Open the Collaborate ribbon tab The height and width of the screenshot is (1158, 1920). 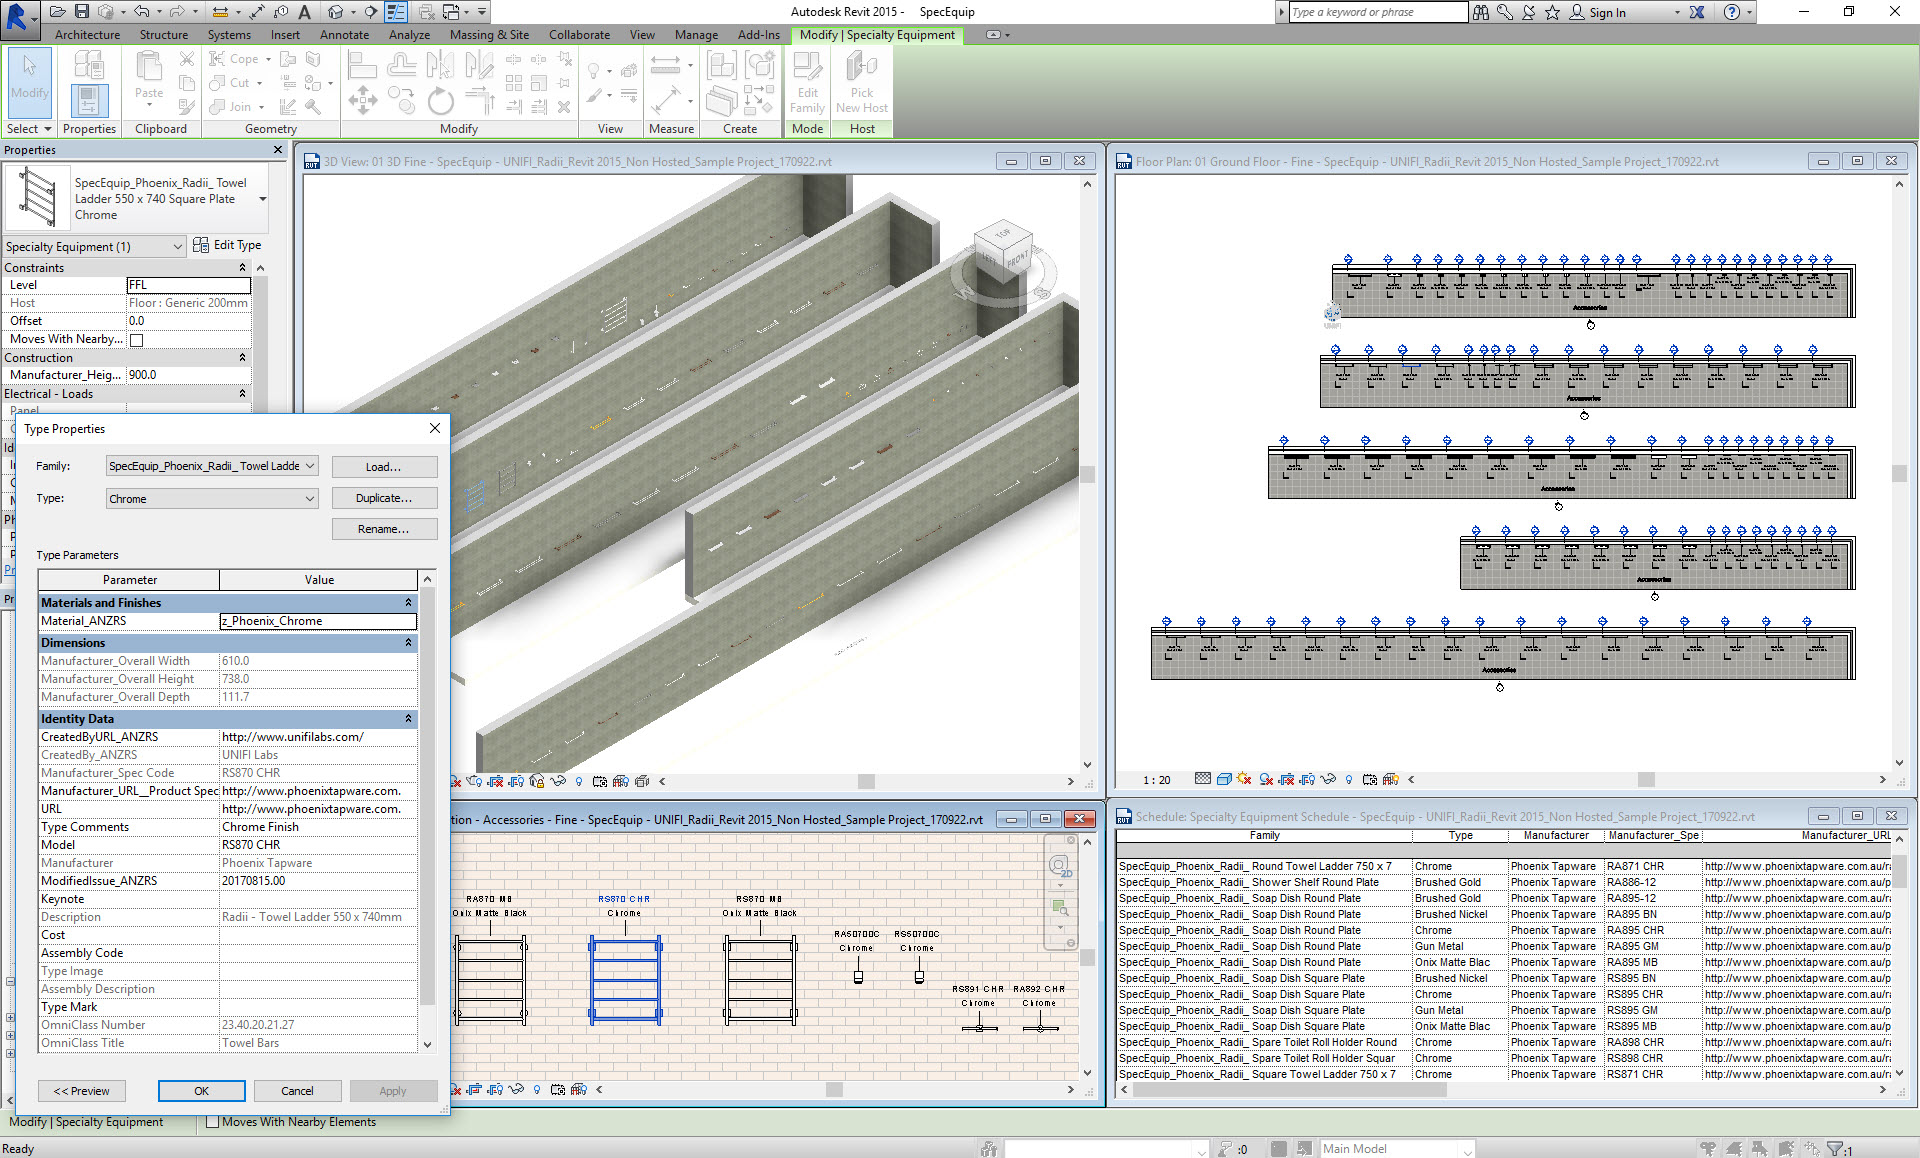click(x=579, y=34)
